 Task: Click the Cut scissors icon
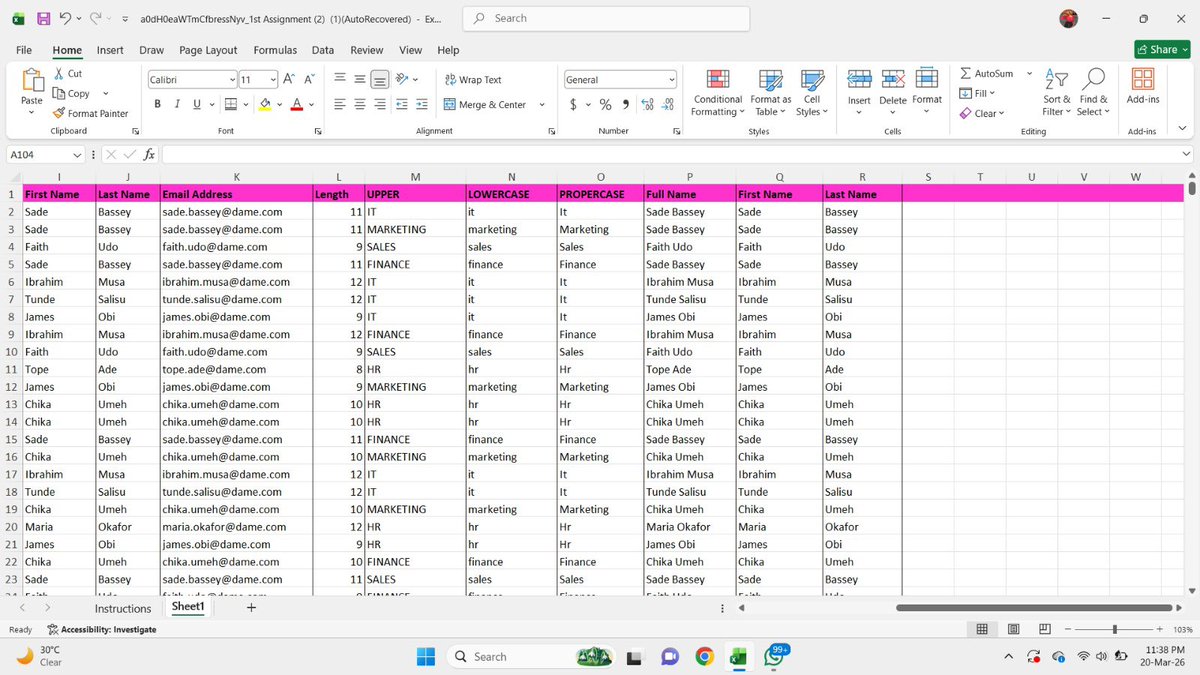point(59,73)
